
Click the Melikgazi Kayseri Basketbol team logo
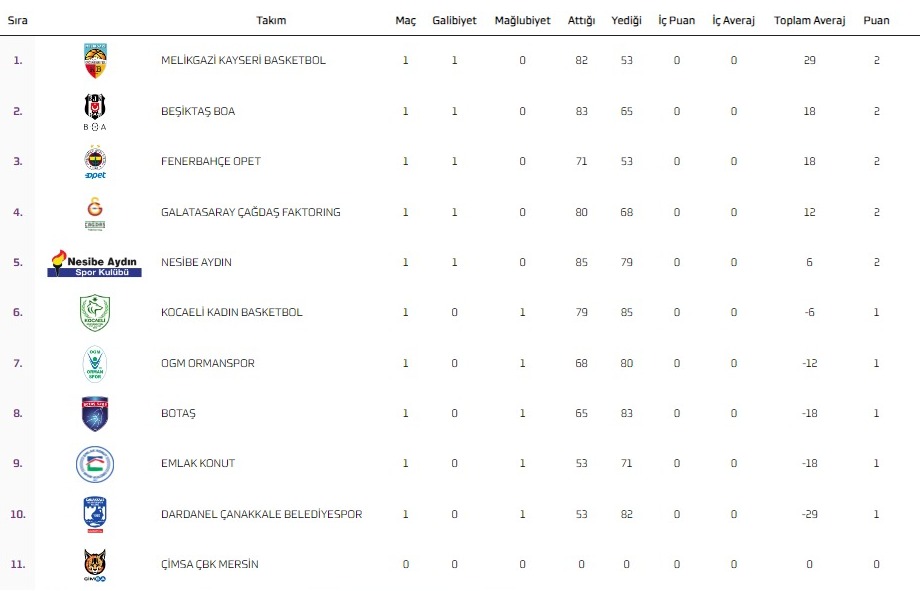point(95,61)
